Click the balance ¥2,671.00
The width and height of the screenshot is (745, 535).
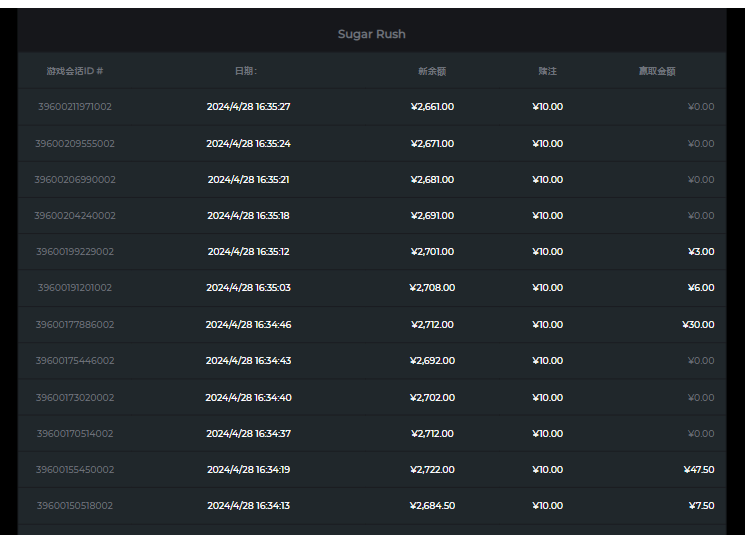pos(432,143)
